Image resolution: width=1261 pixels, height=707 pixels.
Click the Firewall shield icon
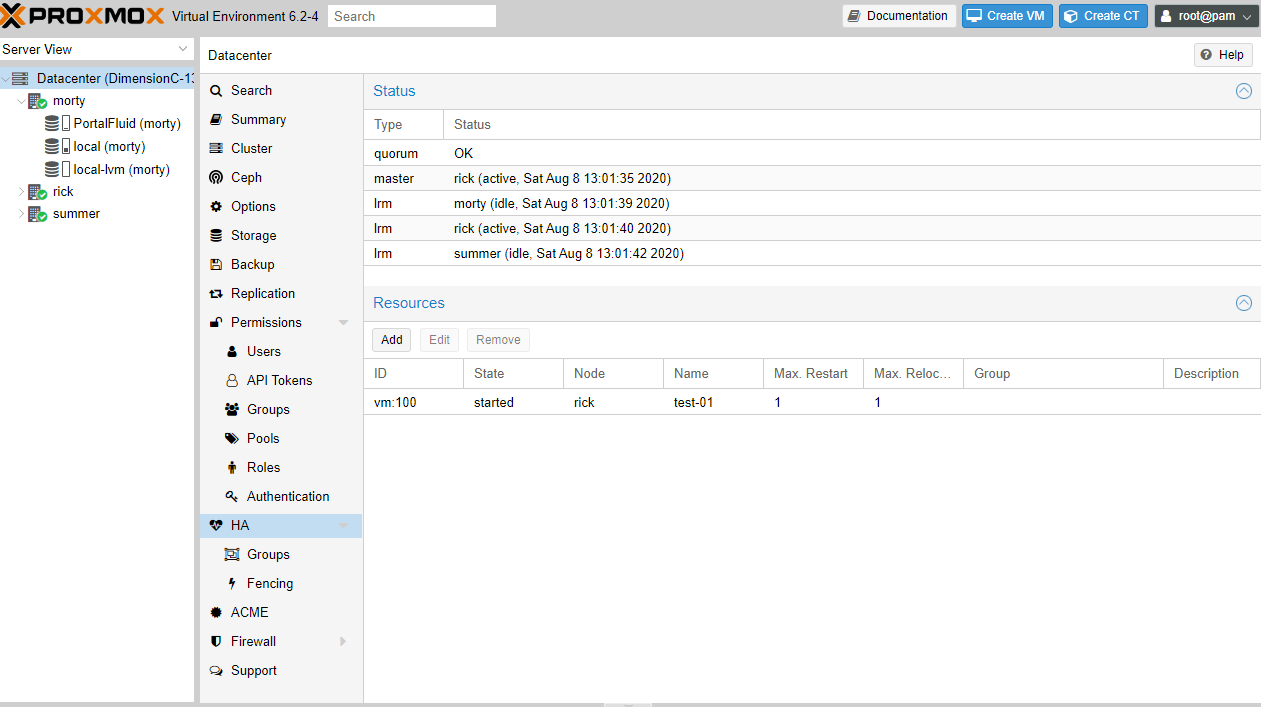click(x=216, y=641)
